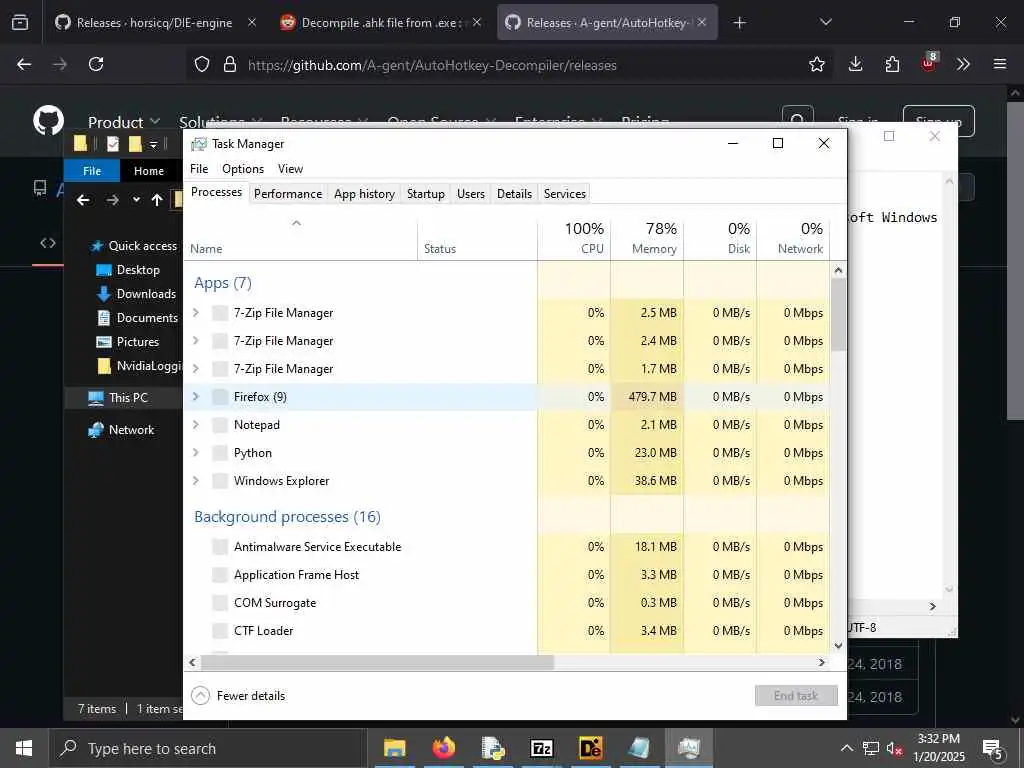Click the End task button
Viewport: 1024px width, 768px height.
pos(796,696)
